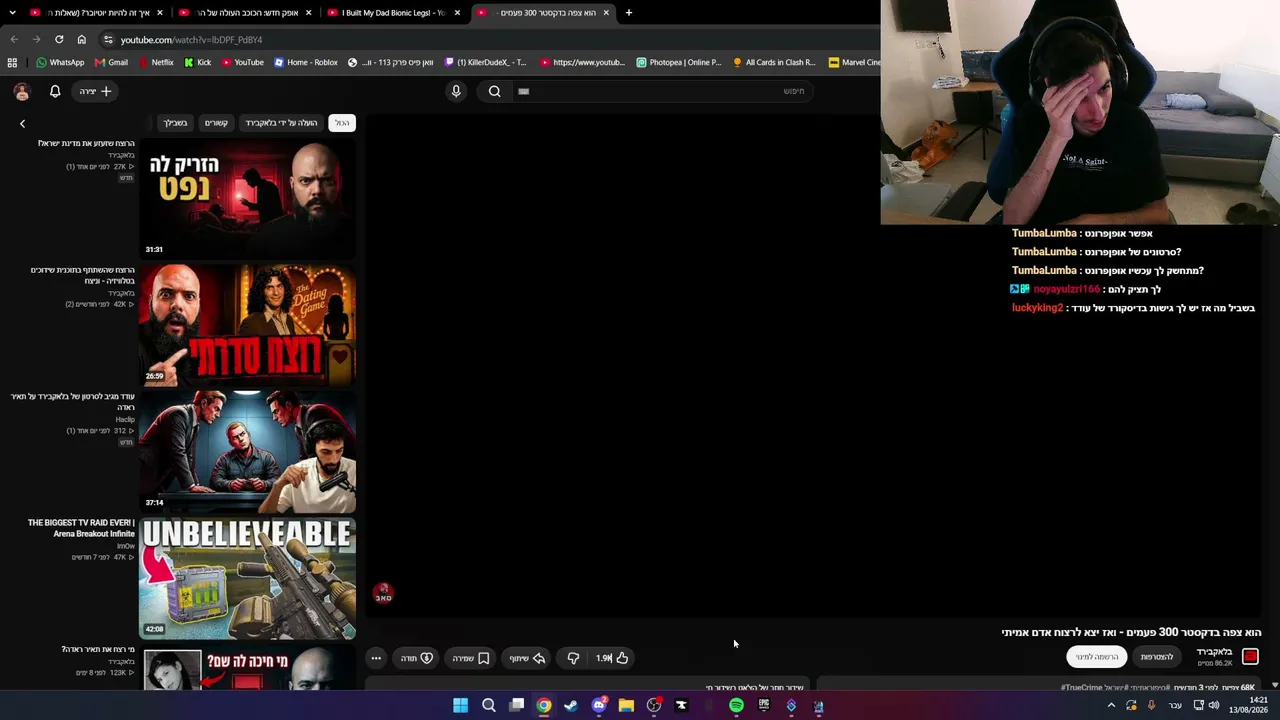Viewport: 1280px width, 720px height.
Task: Open the בלאקבירד channel name link
Action: click(1214, 652)
